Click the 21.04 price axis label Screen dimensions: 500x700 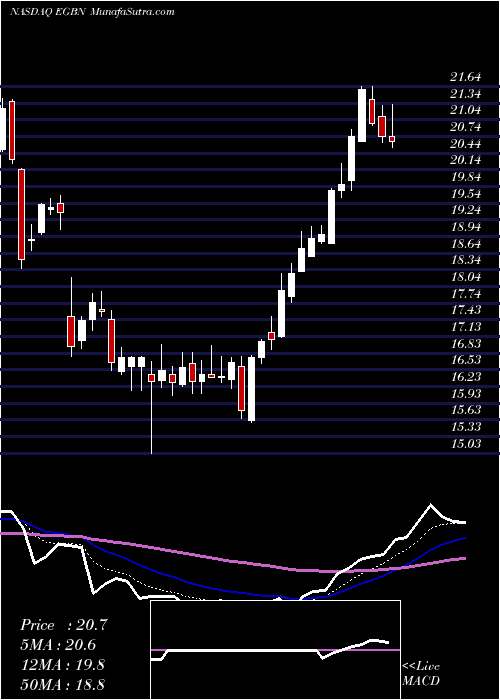[465, 110]
